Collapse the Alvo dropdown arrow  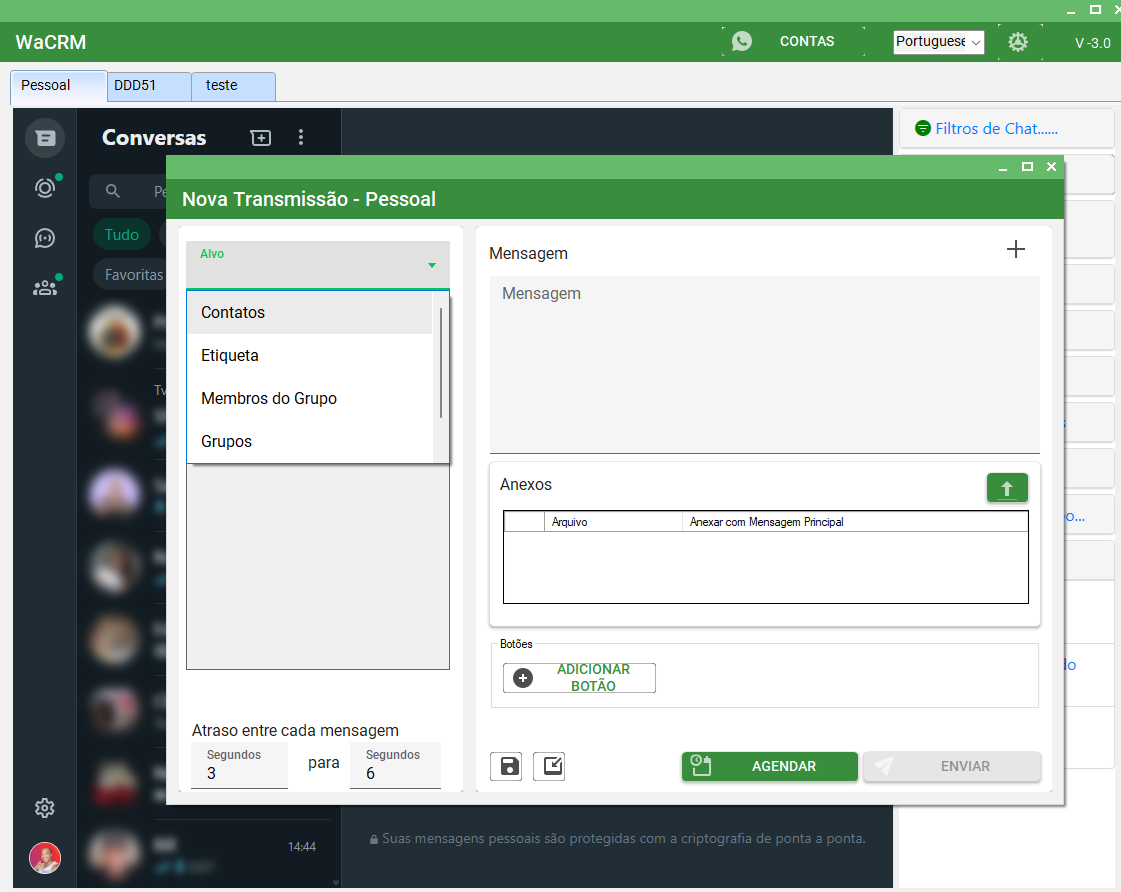pyautogui.click(x=432, y=266)
